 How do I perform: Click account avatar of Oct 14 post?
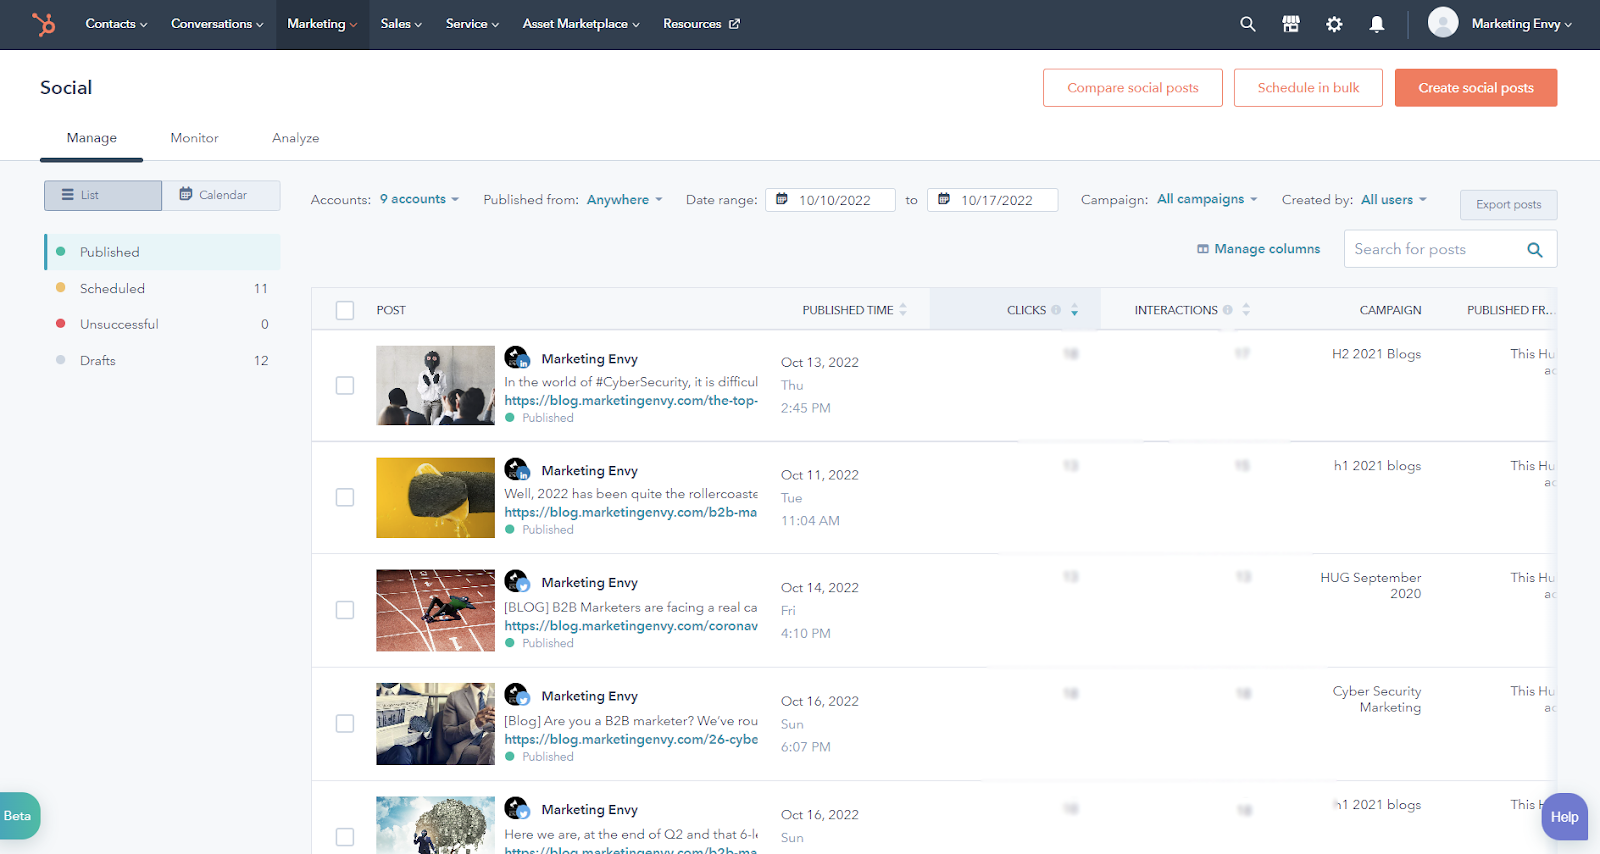pyautogui.click(x=517, y=581)
